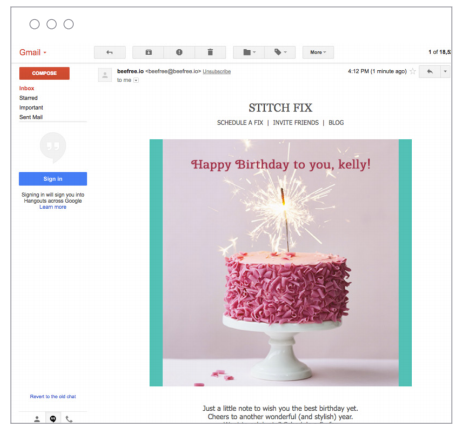Select the Hangouts conversations icon at the bottom
Image resolution: width=469 pixels, height=431 pixels.
coord(53,419)
